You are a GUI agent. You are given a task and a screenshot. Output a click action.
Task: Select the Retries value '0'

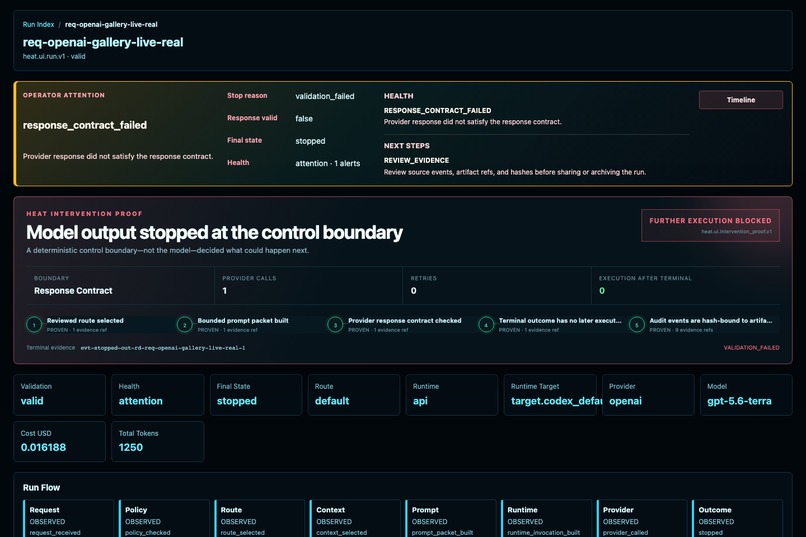click(x=413, y=291)
